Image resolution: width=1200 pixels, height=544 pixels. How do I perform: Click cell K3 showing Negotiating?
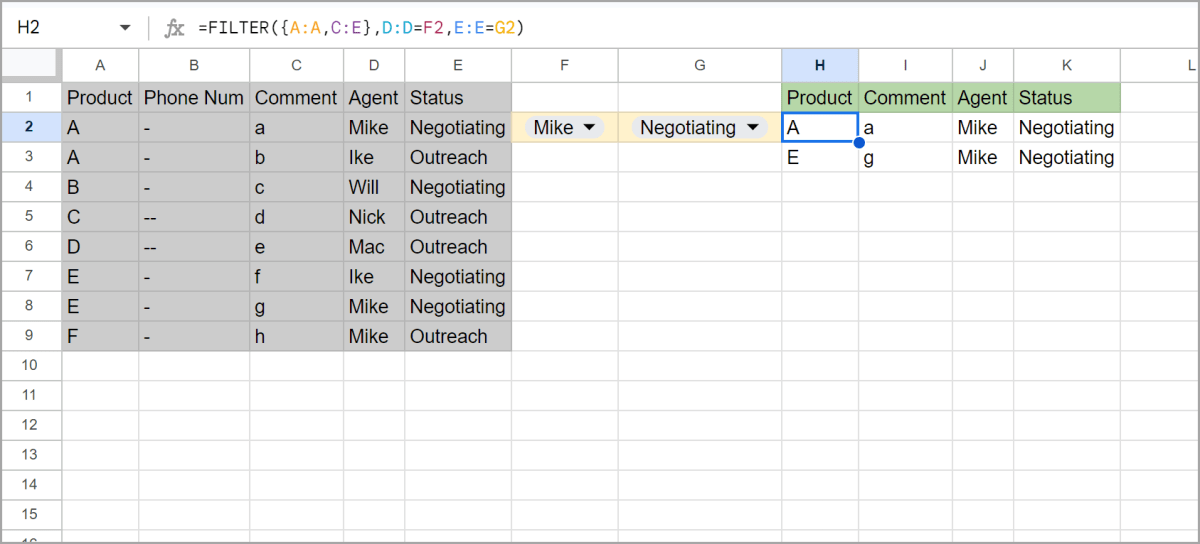[1067, 157]
